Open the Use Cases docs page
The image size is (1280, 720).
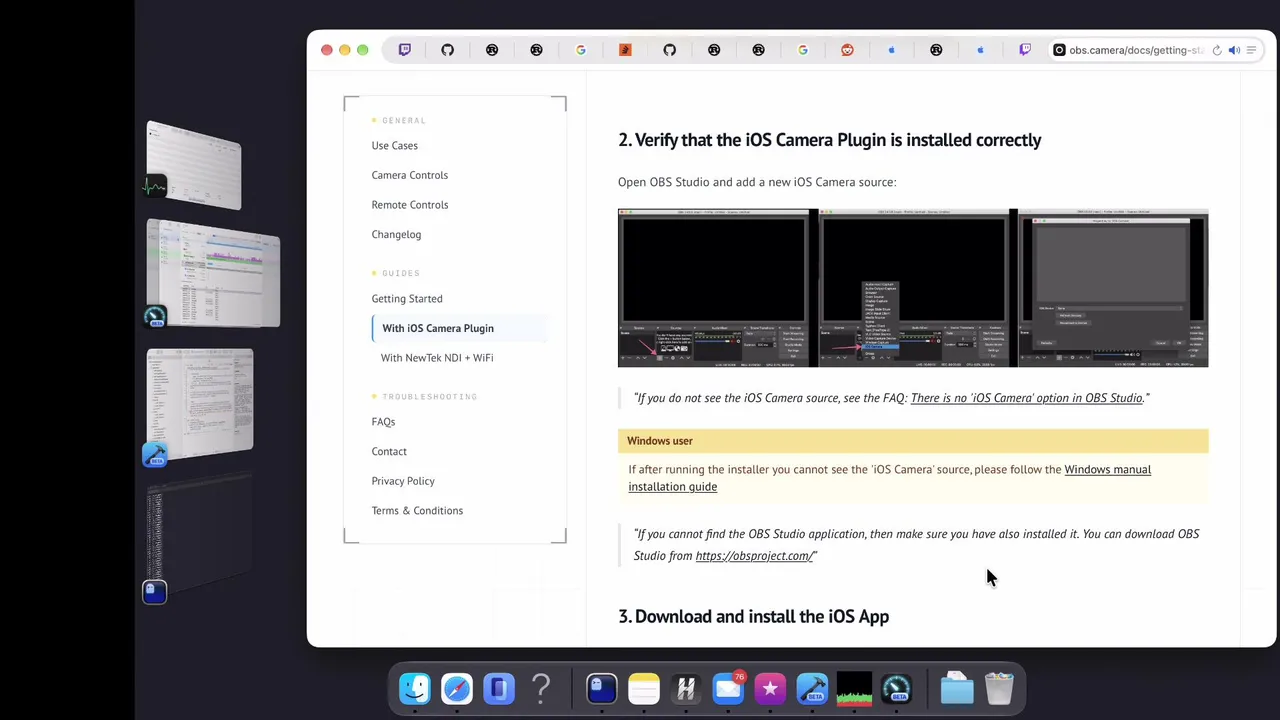tap(395, 146)
